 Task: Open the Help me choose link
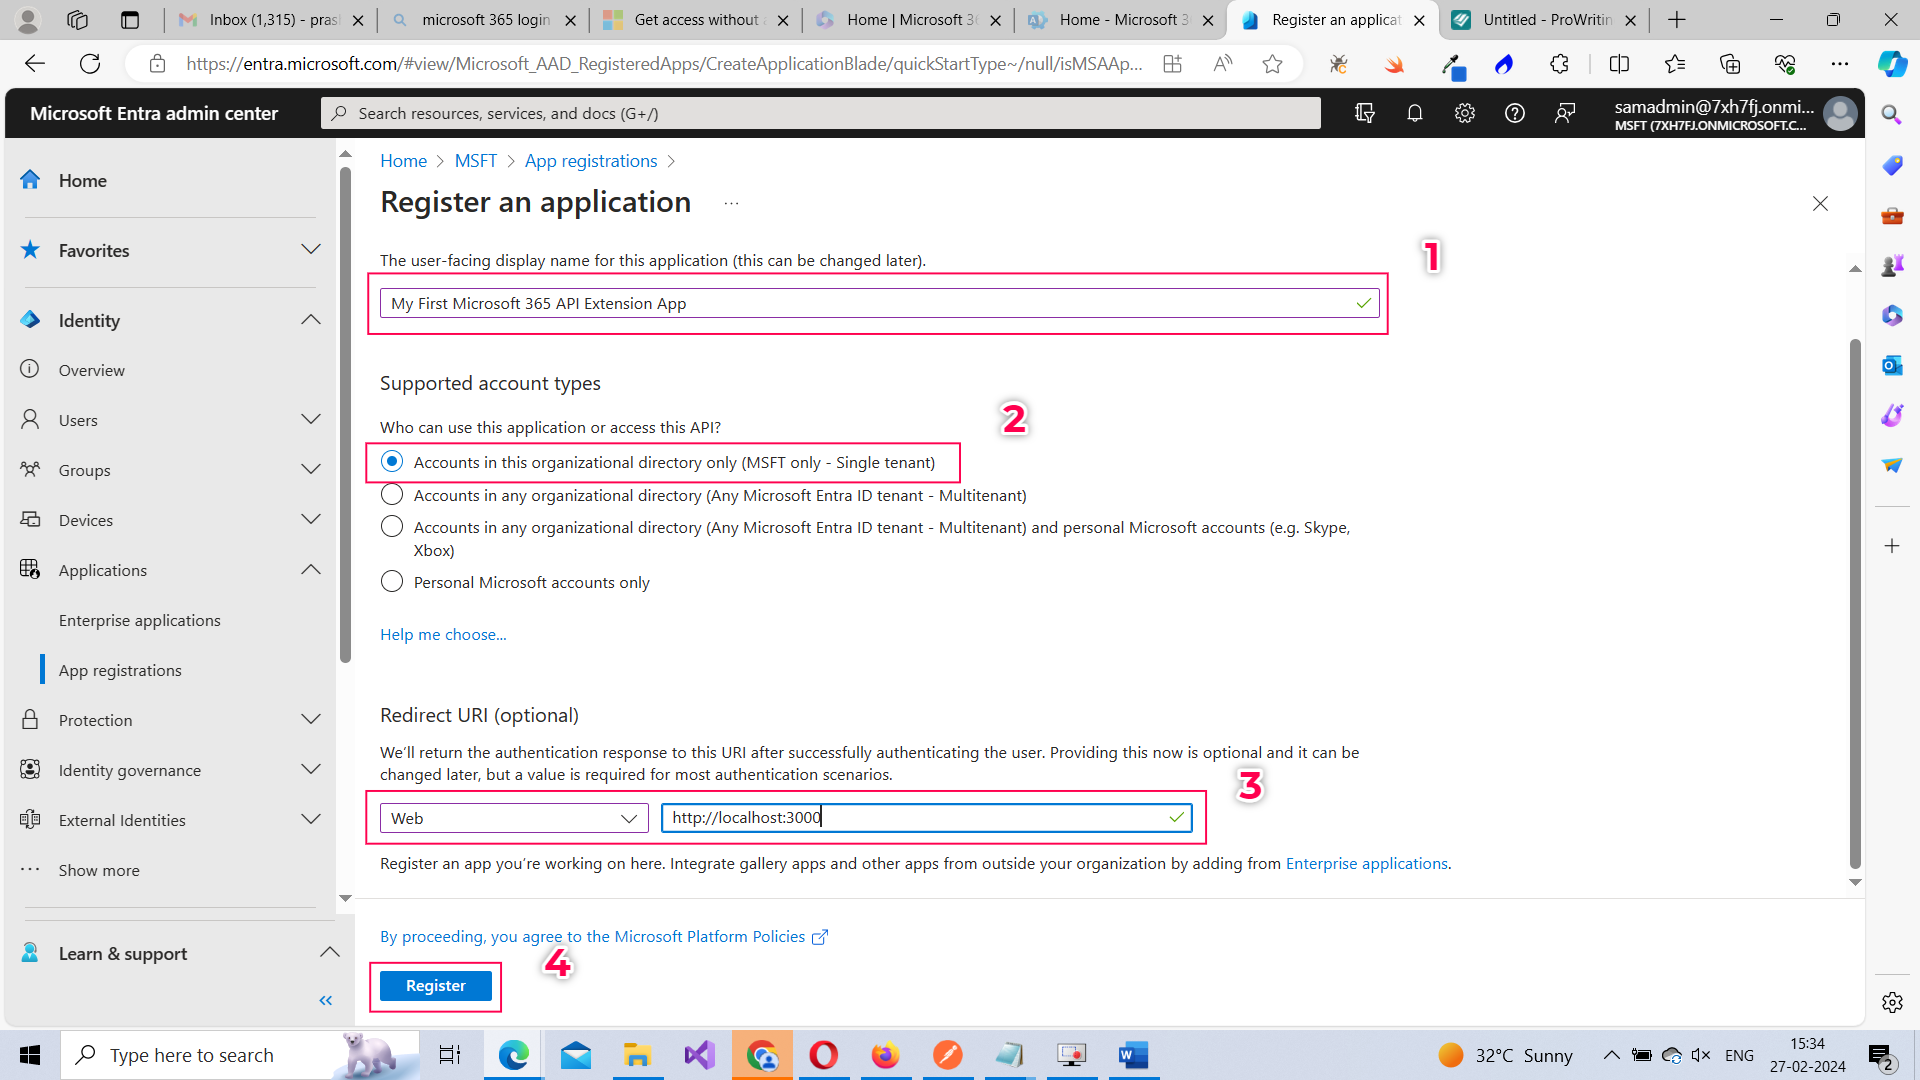tap(443, 634)
